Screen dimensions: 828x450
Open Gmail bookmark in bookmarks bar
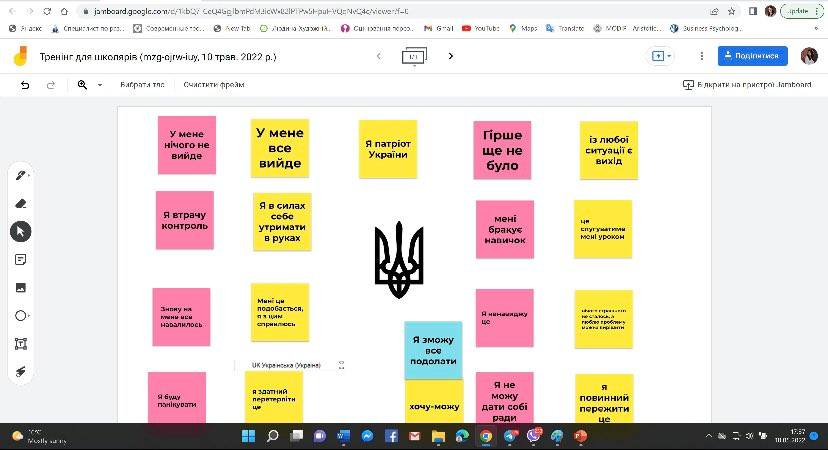point(440,29)
